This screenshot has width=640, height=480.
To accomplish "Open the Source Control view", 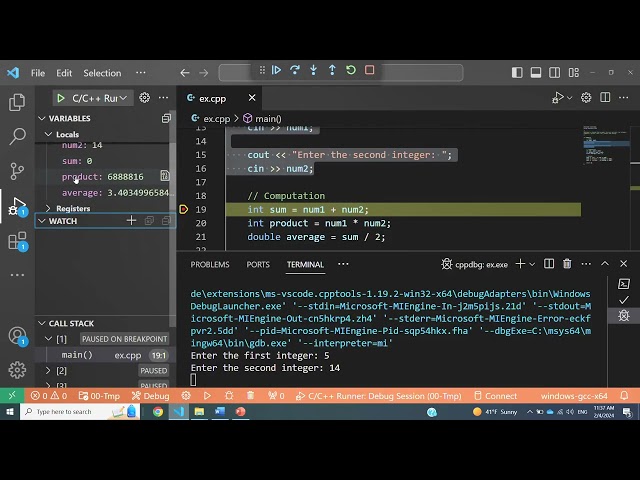I will click(x=17, y=171).
